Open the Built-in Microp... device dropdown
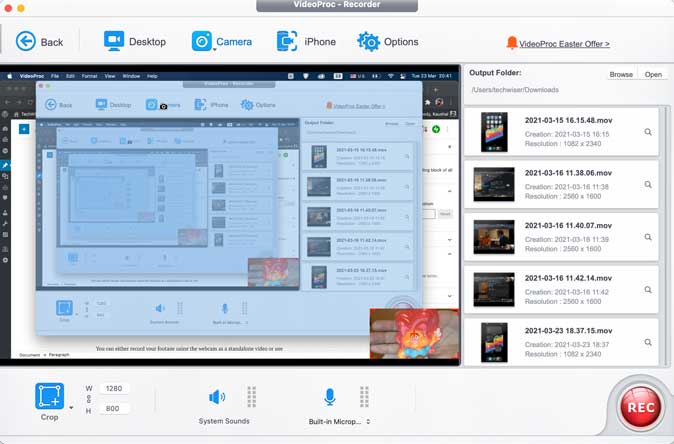 click(x=339, y=422)
